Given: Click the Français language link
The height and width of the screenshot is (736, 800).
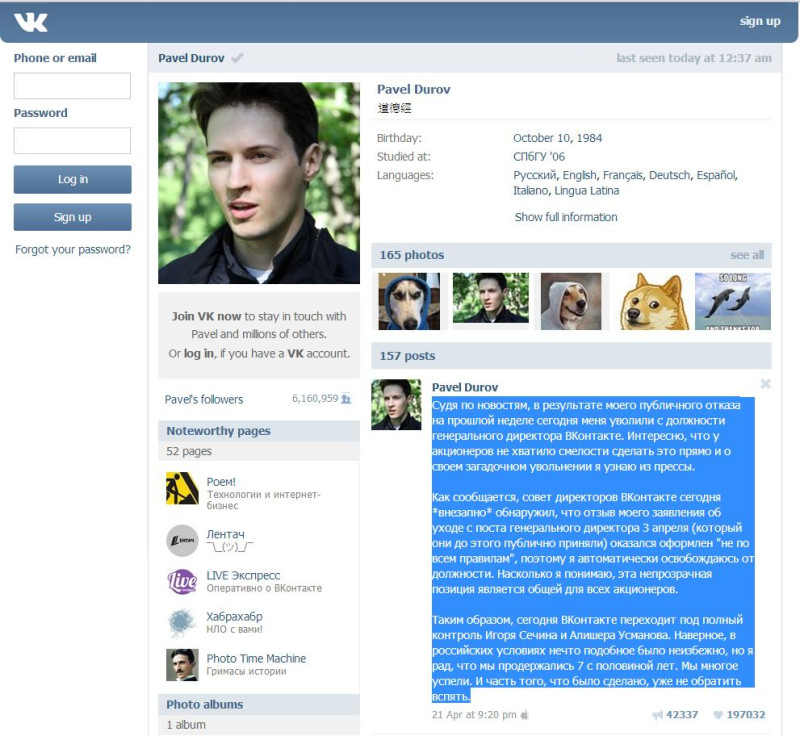Looking at the screenshot, I should [622, 175].
